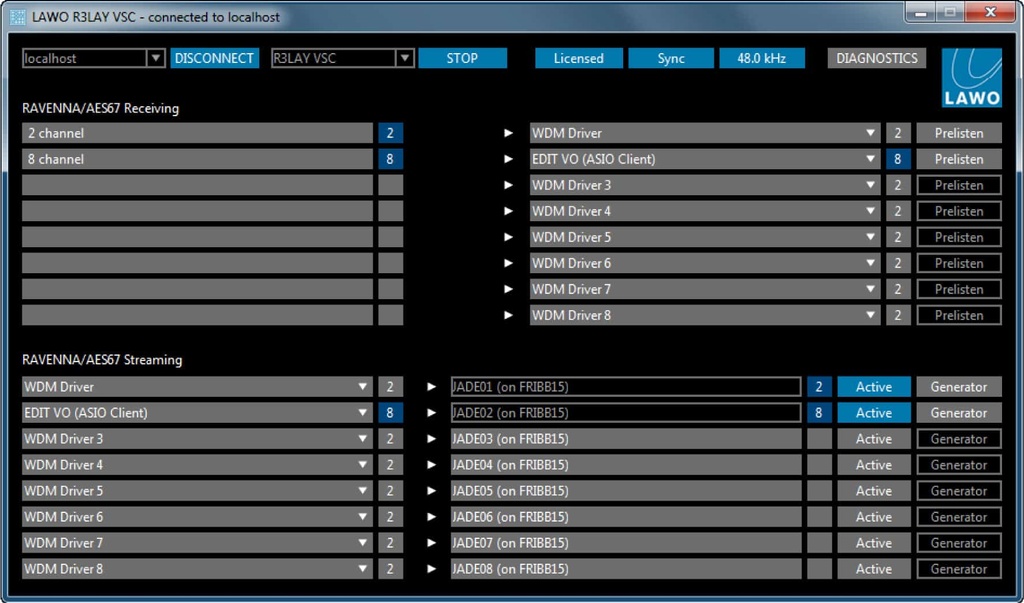Click Generator for JADE01 stream
Viewport: 1024px width, 603px height.
959,387
